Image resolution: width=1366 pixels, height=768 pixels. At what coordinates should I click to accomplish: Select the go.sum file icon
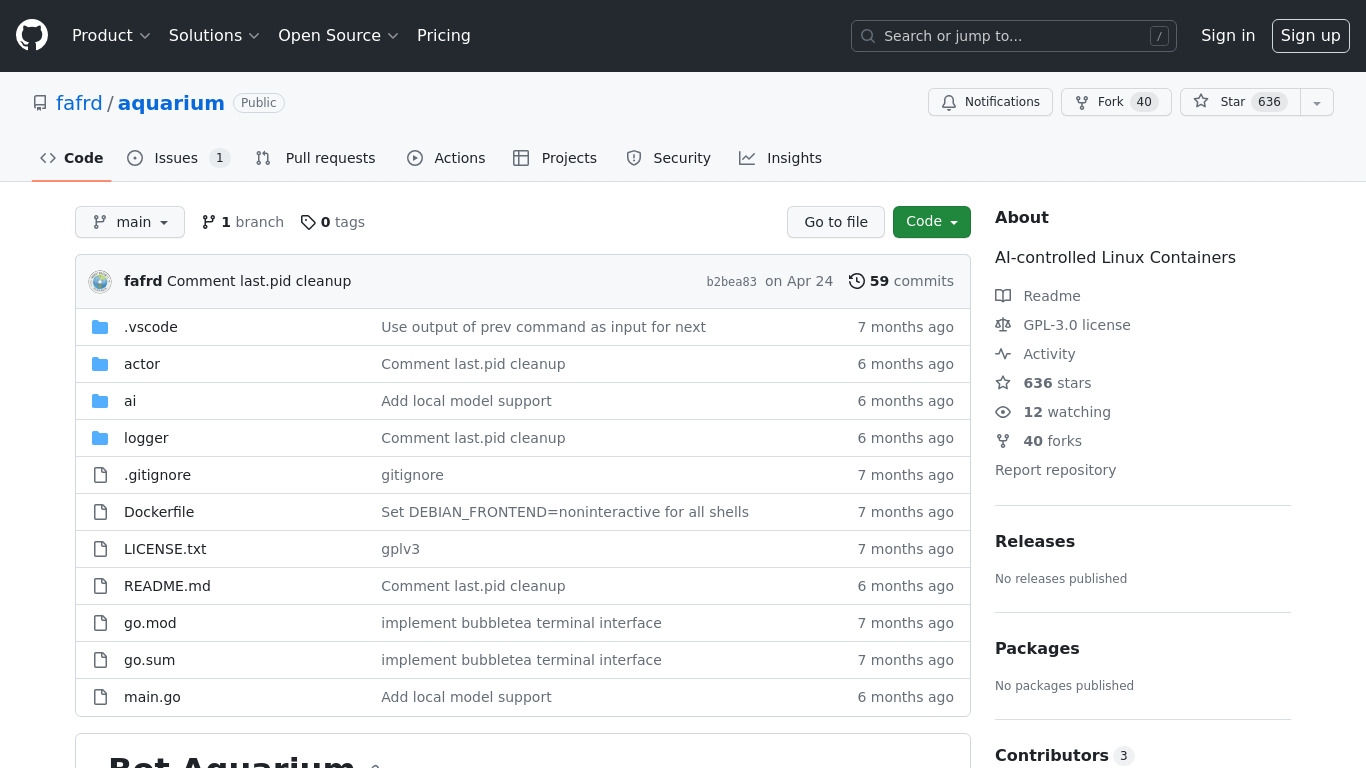tap(100, 660)
